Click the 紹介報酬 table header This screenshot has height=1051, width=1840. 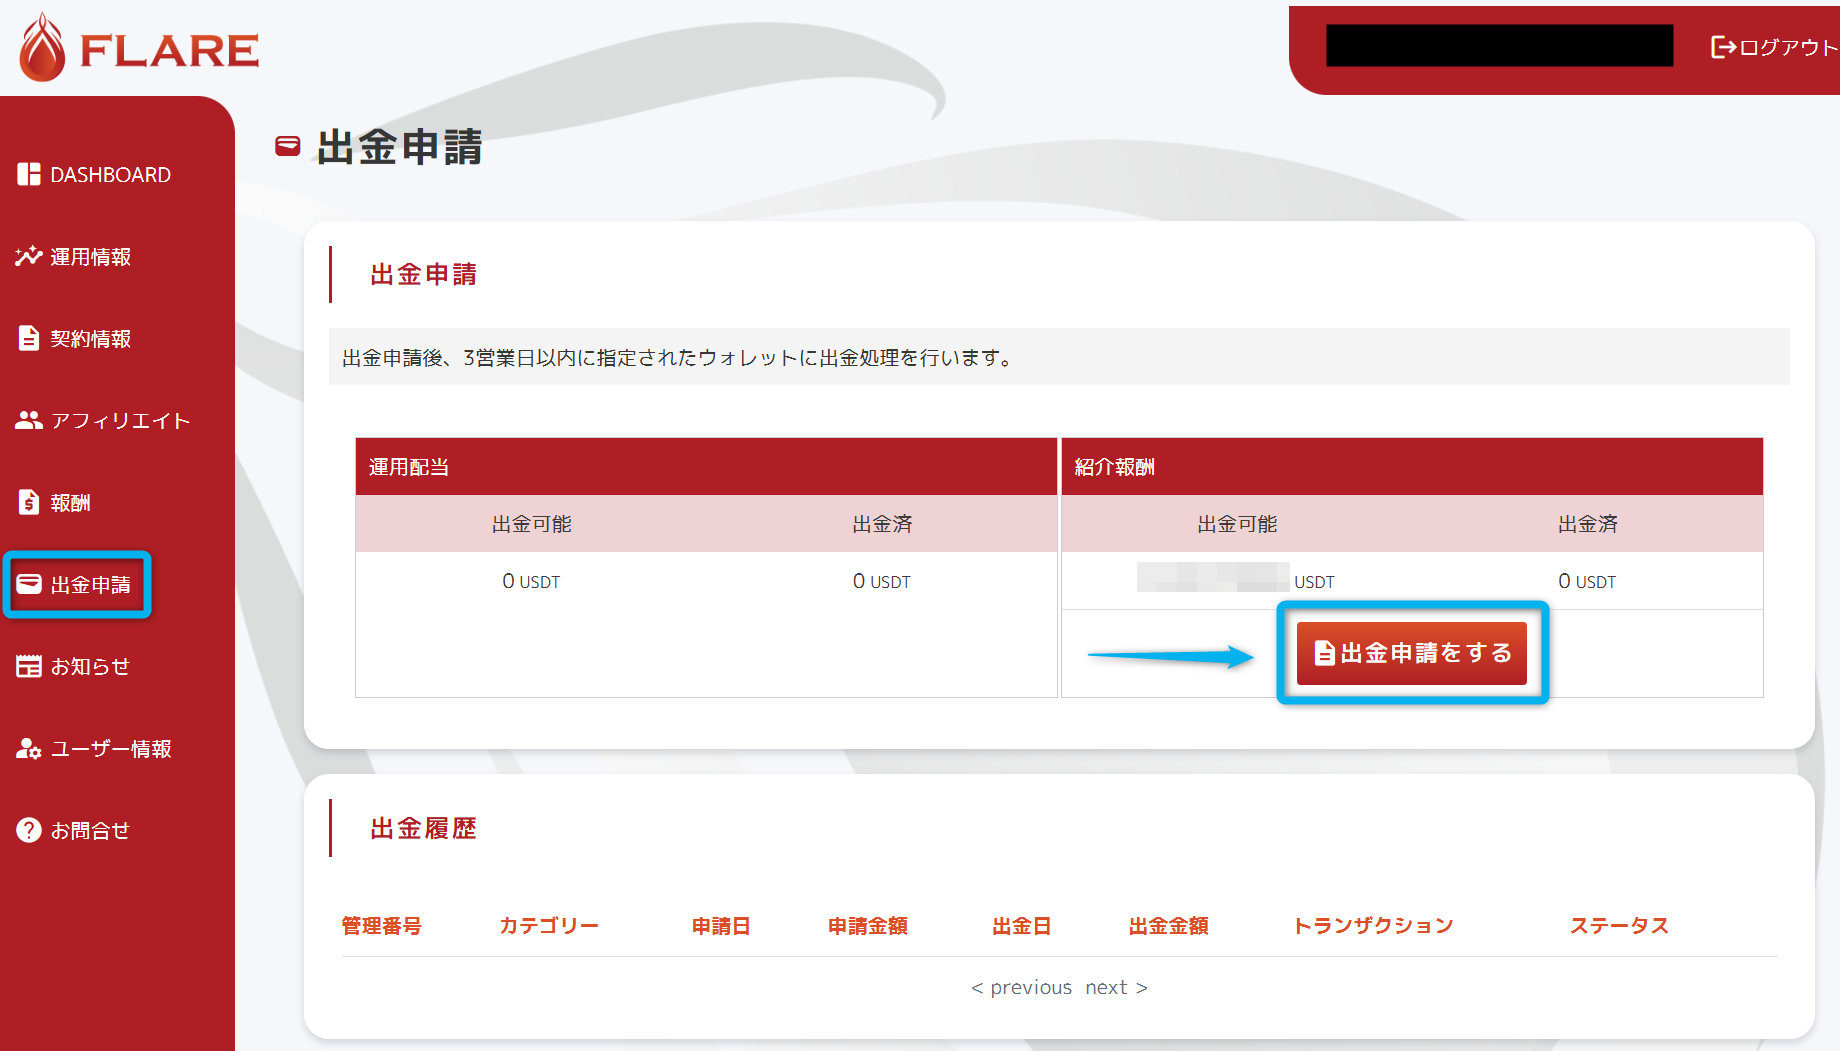point(1412,466)
